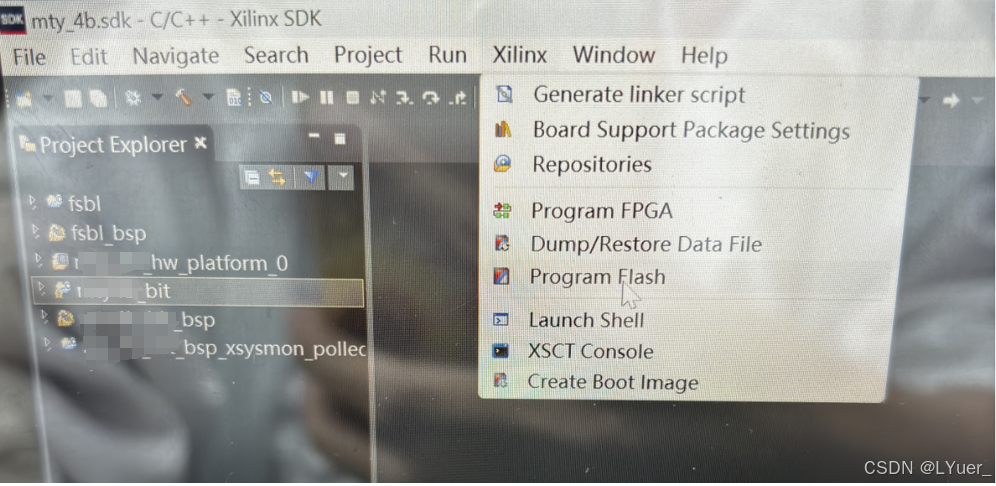Image resolution: width=996 pixels, height=486 pixels.
Task: Click the Xilinx menu header
Action: (520, 55)
